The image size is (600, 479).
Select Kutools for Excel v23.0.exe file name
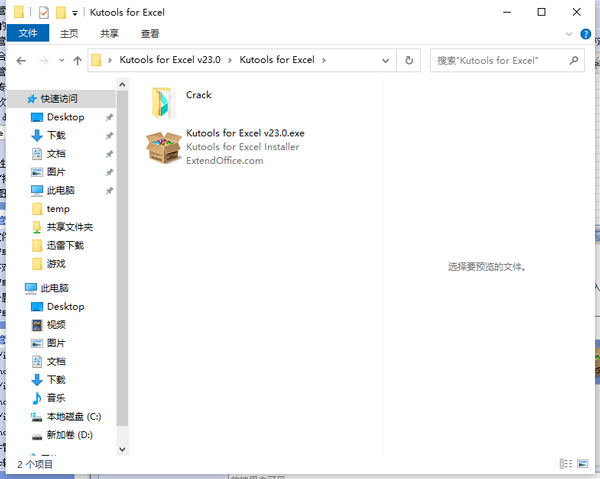coord(245,133)
